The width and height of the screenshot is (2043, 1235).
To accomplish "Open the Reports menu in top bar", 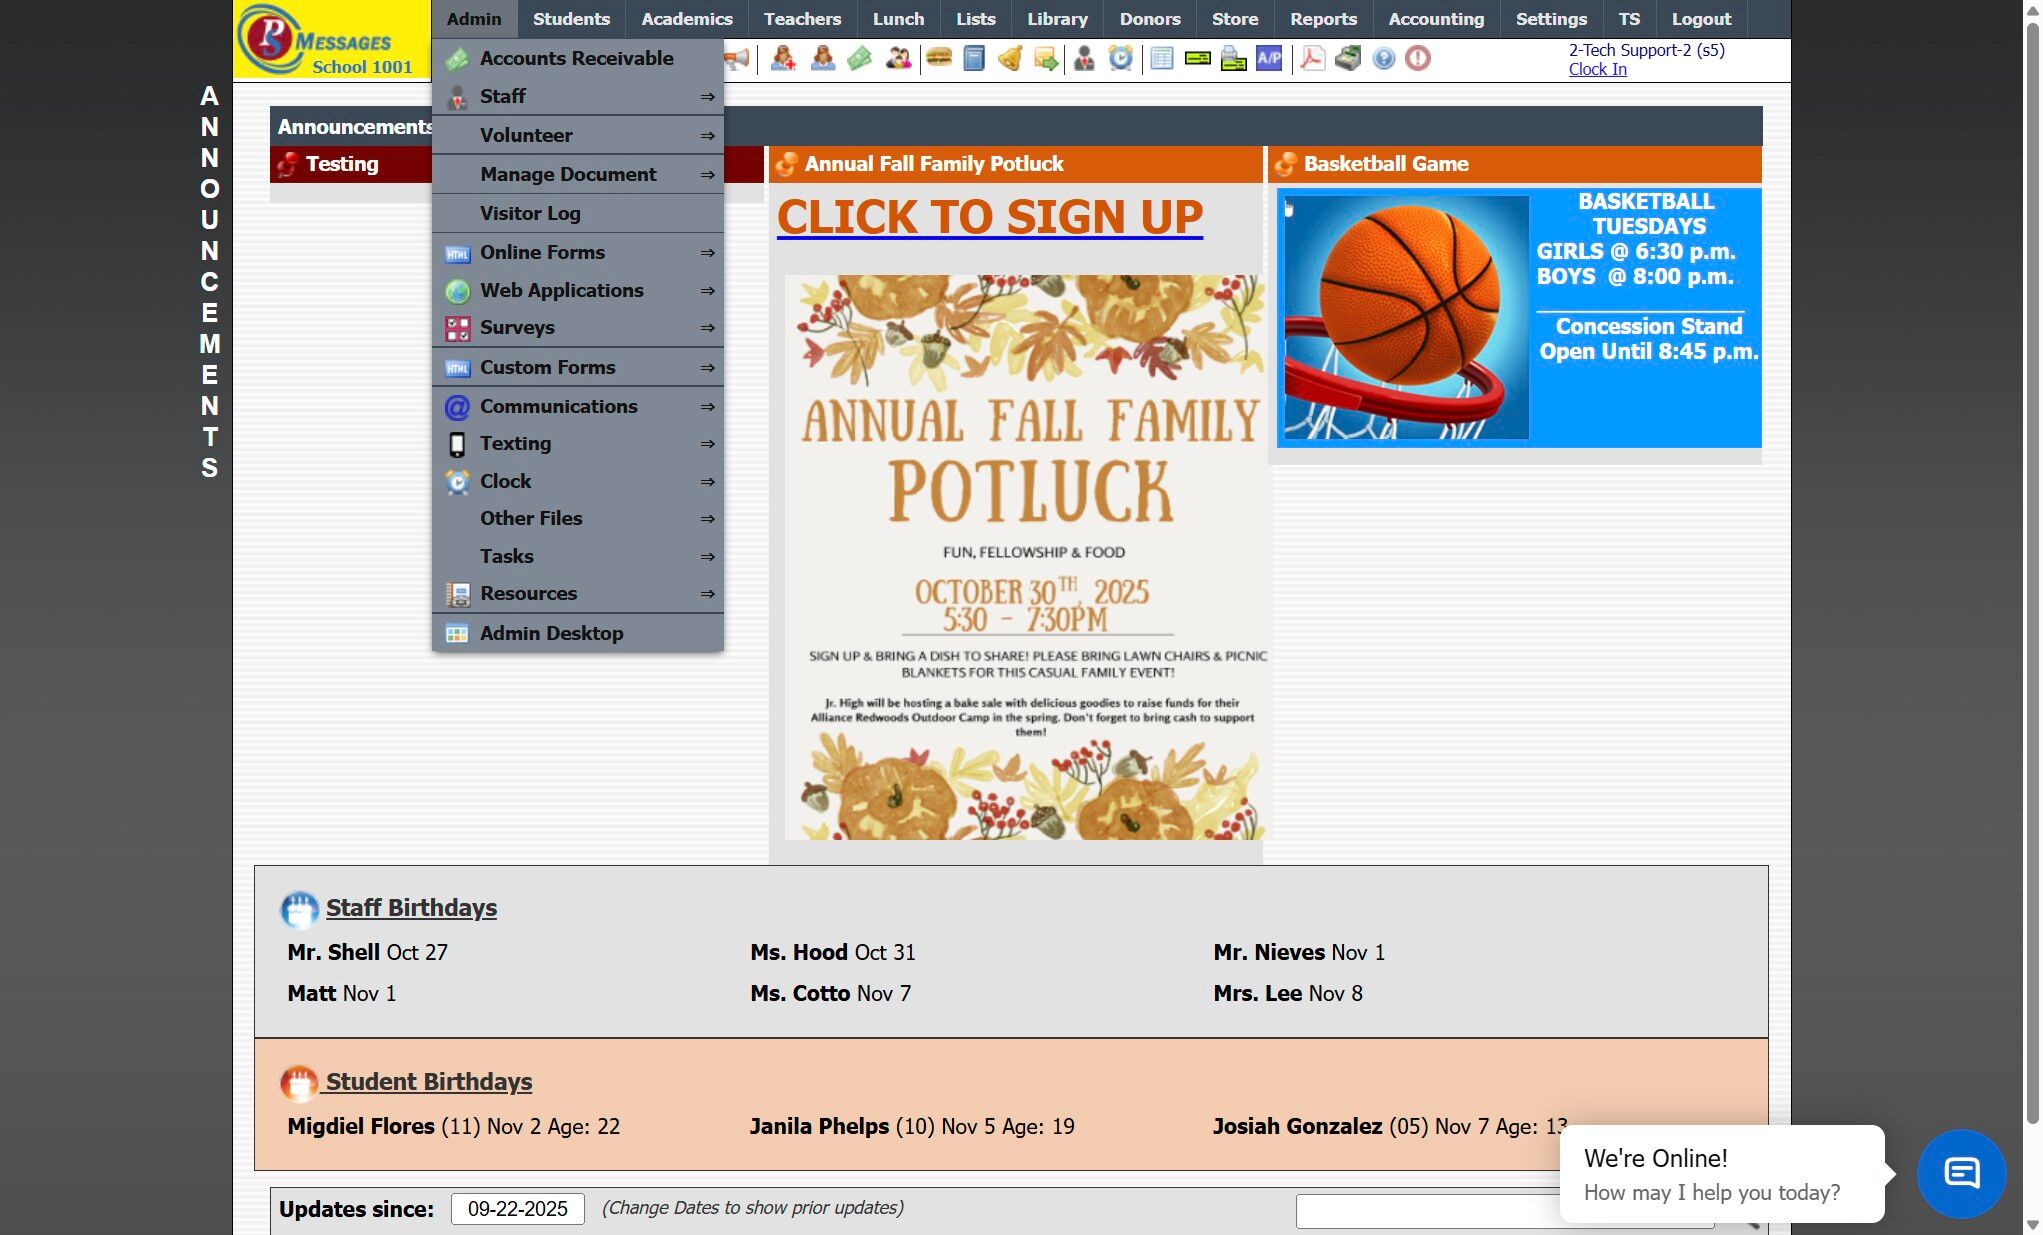I will click(1322, 19).
